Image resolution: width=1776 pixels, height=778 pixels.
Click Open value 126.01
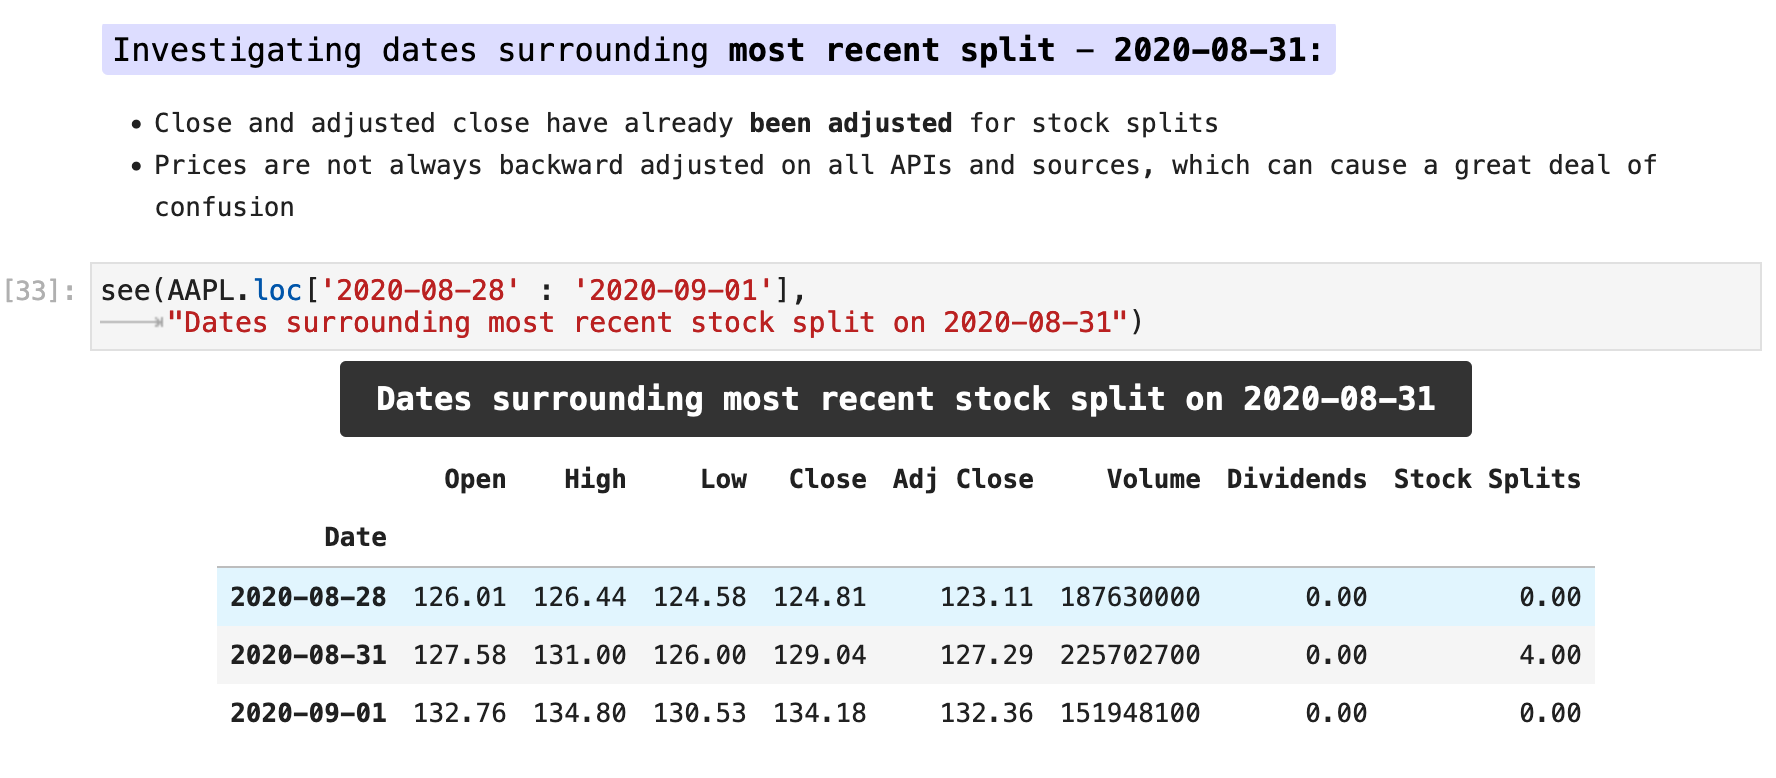(x=460, y=597)
